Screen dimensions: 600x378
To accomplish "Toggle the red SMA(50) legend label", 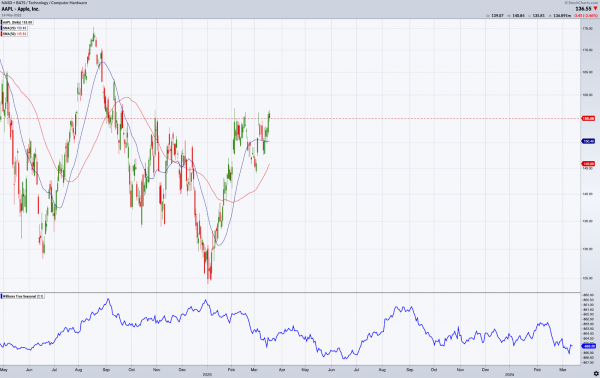I will point(14,34).
